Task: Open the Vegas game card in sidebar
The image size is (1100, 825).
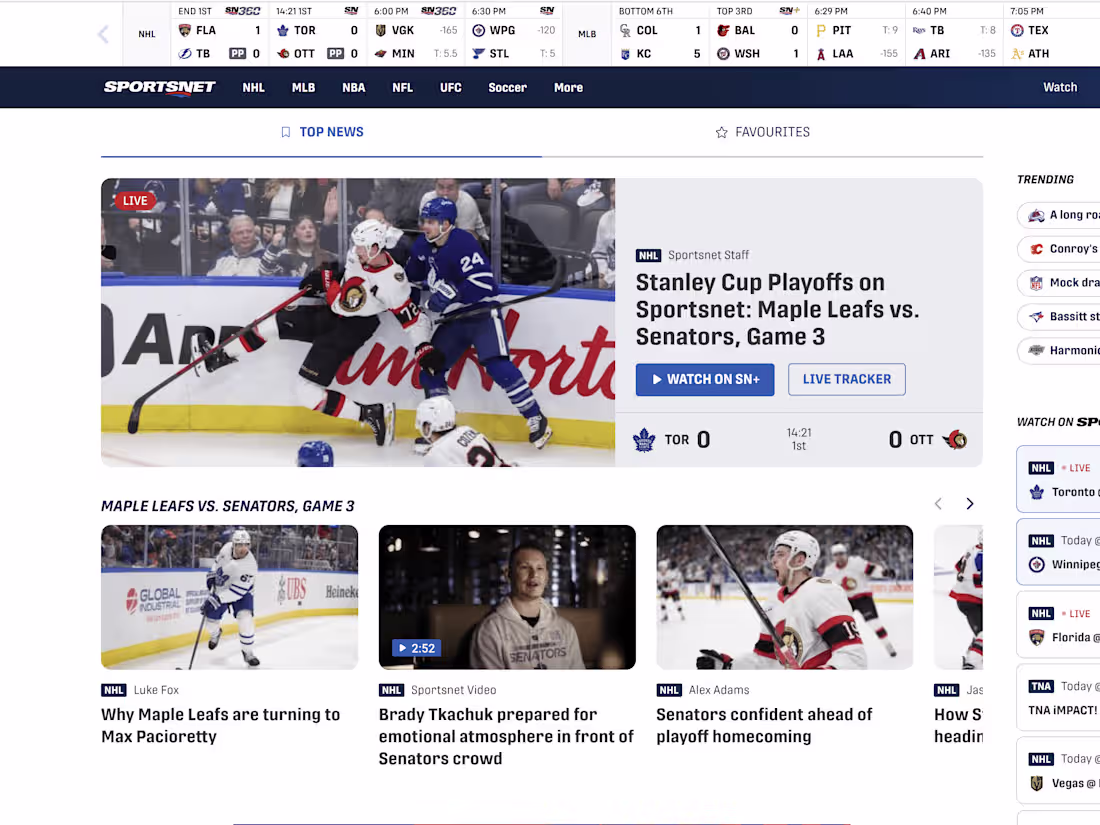Action: [1059, 770]
